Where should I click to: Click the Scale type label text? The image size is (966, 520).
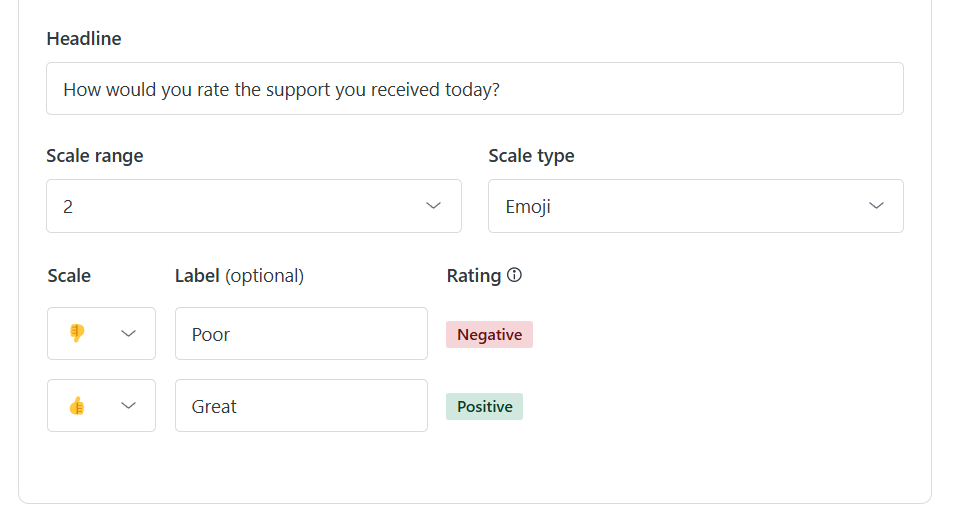[x=531, y=156]
